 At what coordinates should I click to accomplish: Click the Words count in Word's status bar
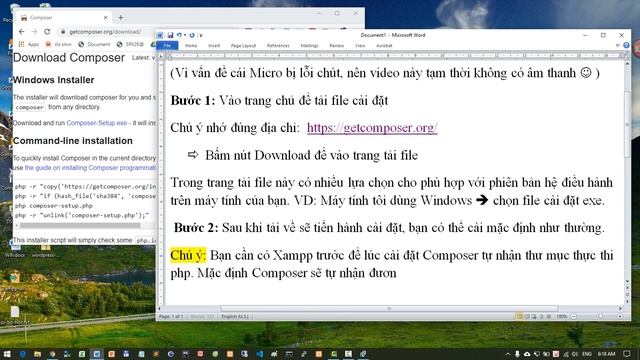pyautogui.click(x=202, y=317)
